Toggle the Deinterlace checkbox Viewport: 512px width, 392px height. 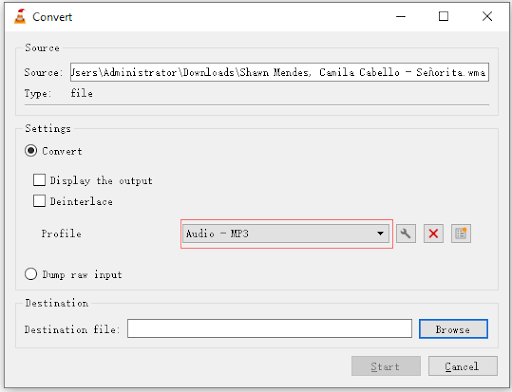point(39,201)
